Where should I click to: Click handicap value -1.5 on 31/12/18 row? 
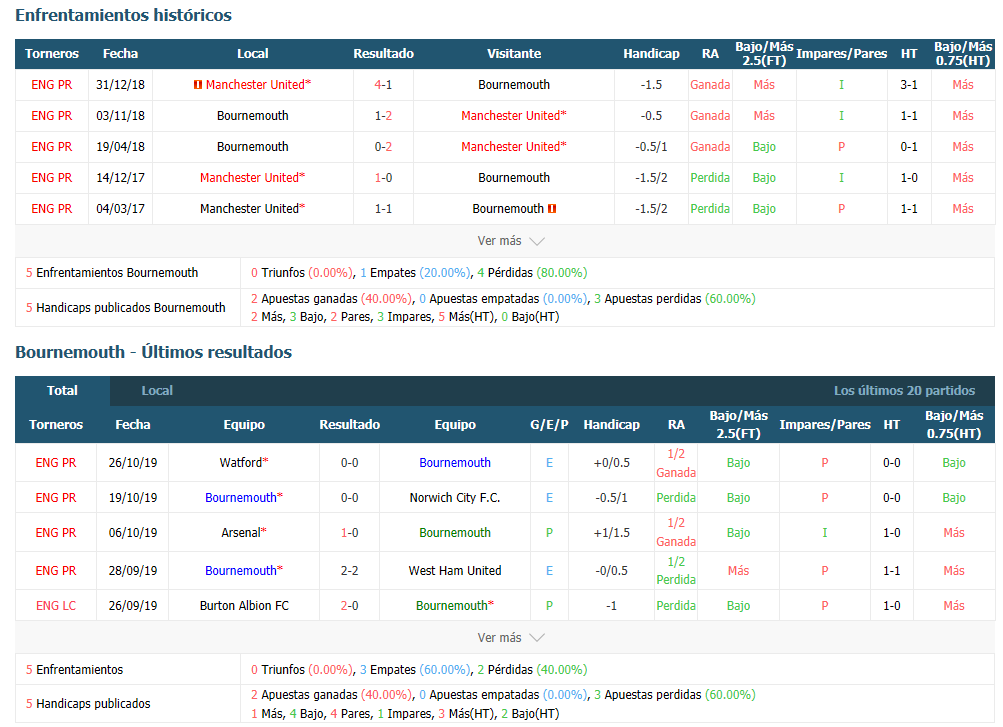pos(651,84)
